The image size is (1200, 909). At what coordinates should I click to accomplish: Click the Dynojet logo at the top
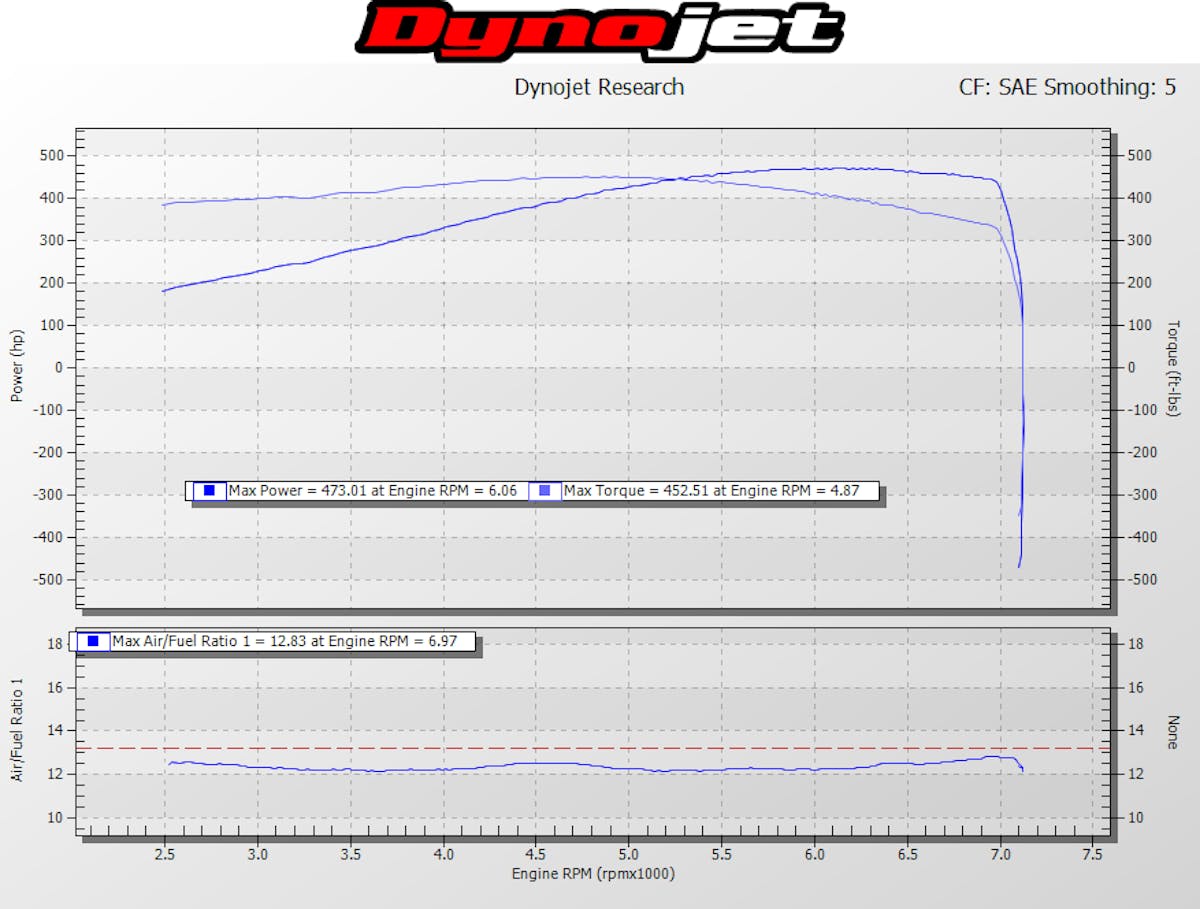pyautogui.click(x=599, y=32)
